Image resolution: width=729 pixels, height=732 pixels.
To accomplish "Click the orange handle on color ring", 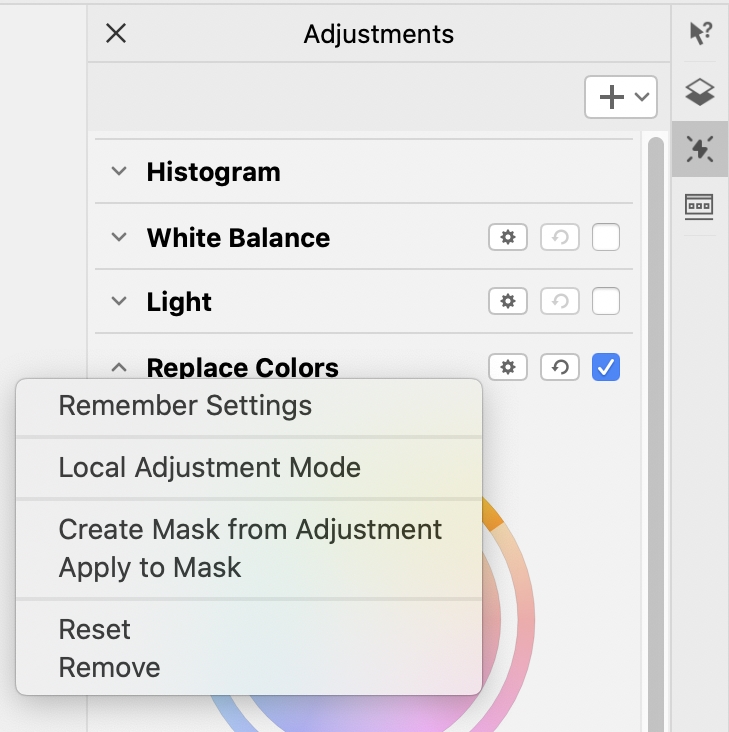I will (x=490, y=516).
